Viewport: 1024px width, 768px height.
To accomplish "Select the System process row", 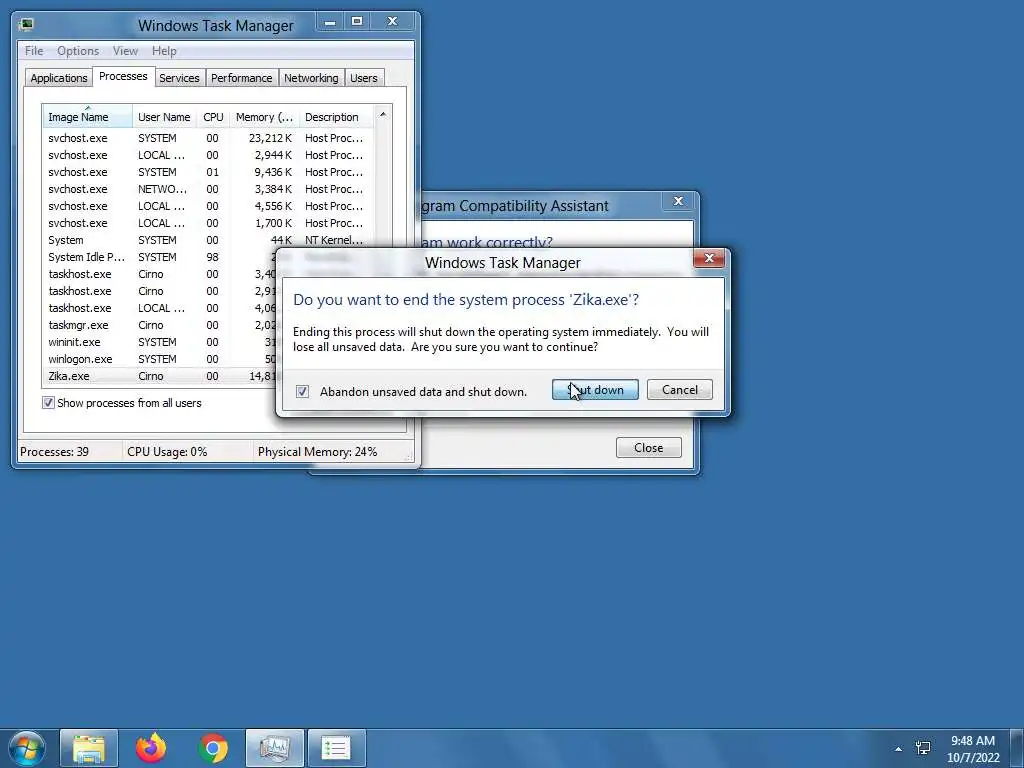I will pyautogui.click(x=208, y=240).
